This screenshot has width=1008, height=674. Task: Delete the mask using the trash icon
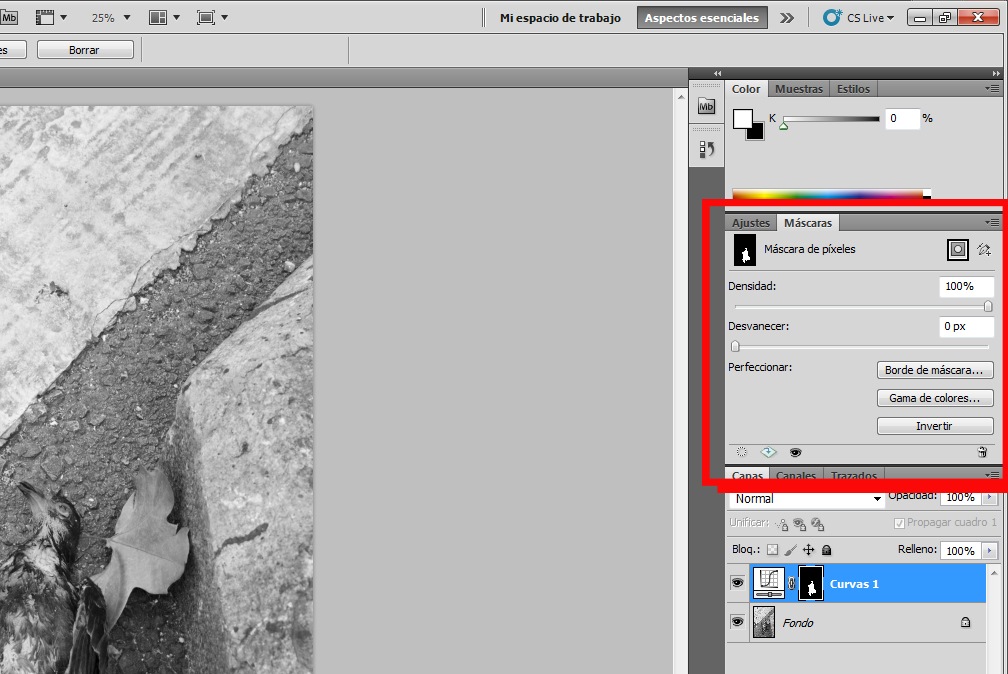coord(982,452)
